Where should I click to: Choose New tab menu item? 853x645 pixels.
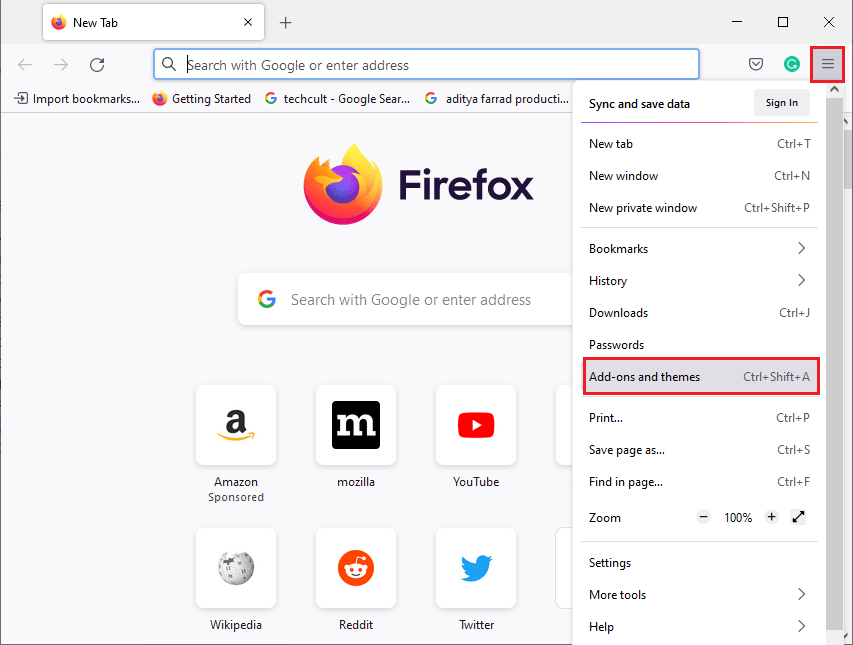pos(700,144)
